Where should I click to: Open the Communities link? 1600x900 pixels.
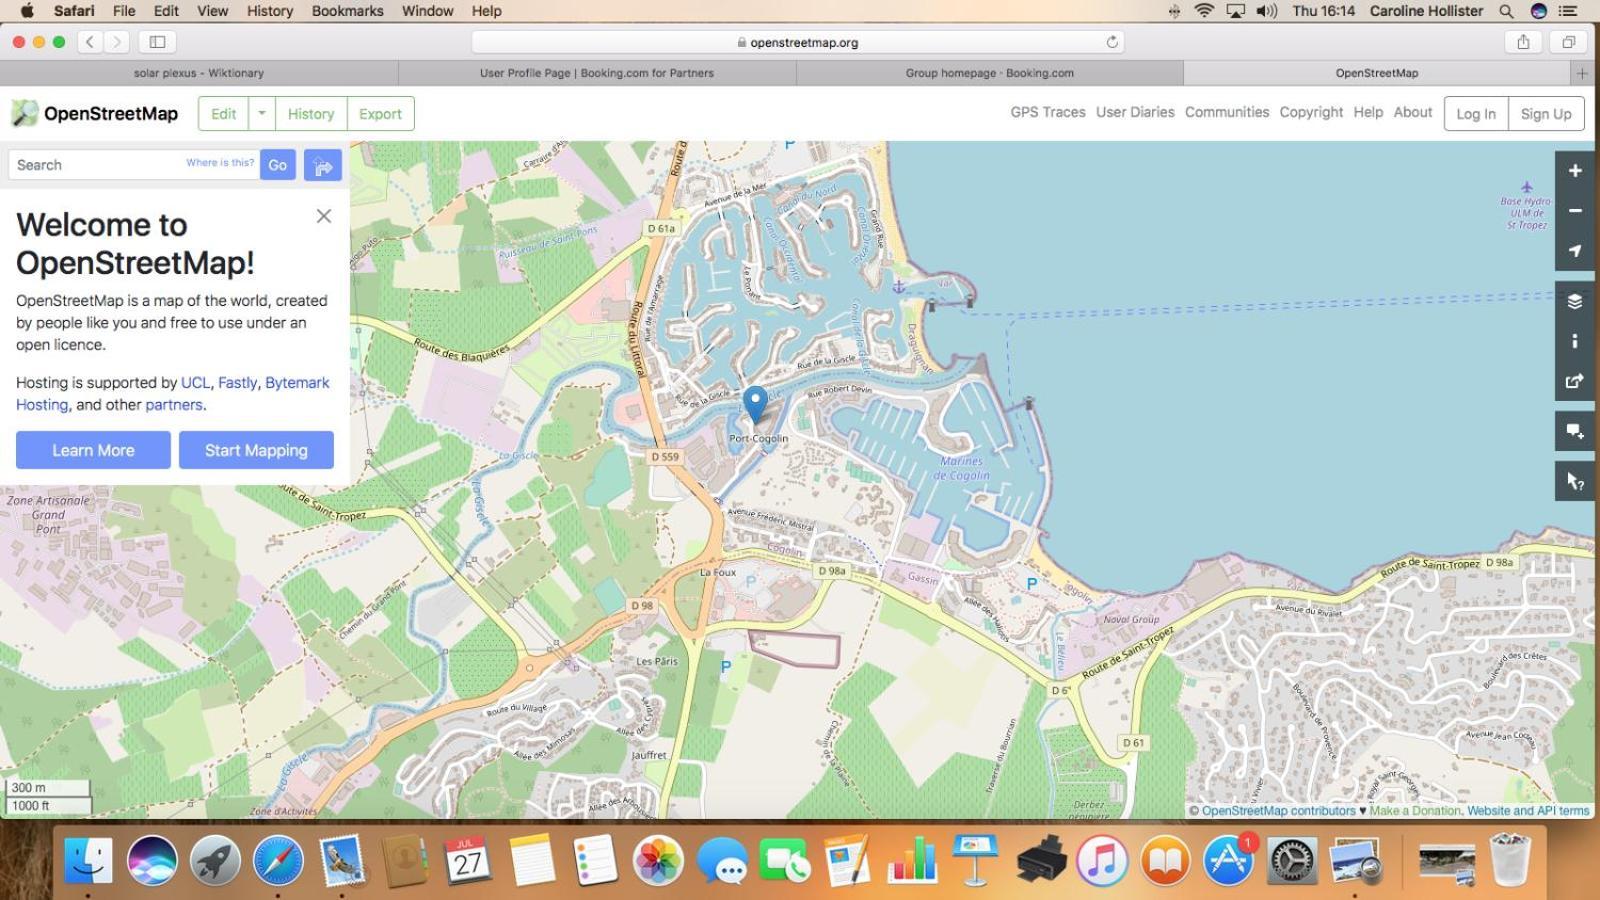pyautogui.click(x=1227, y=112)
